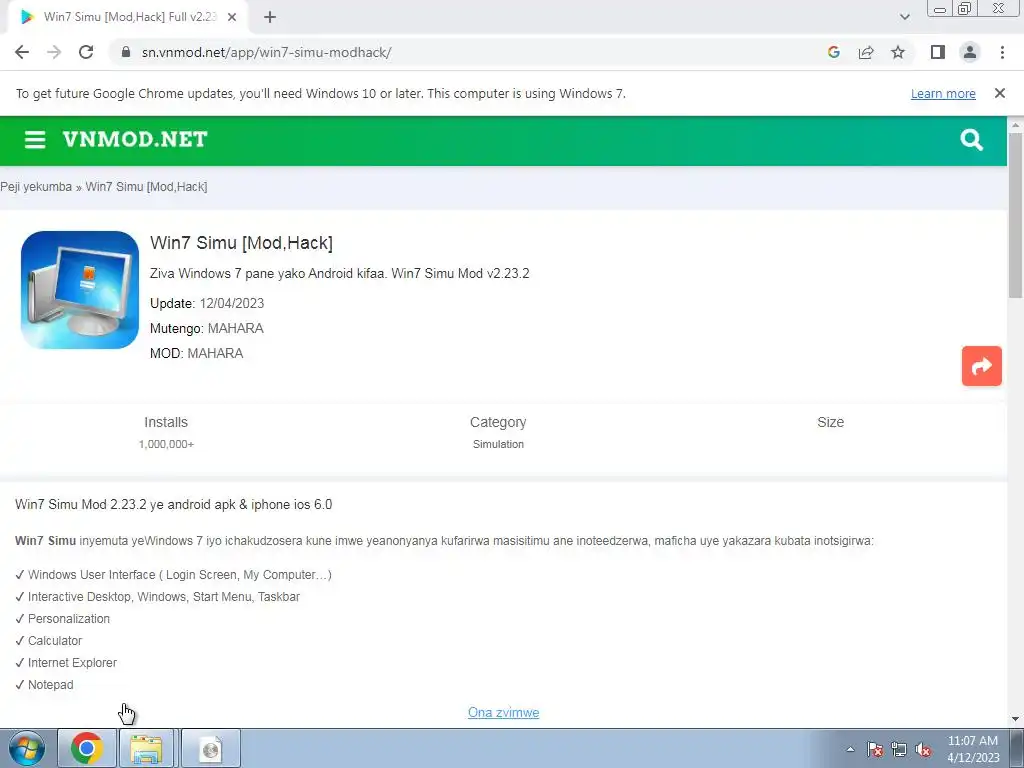
Task: Bookmark this tab with star icon
Action: 898,52
